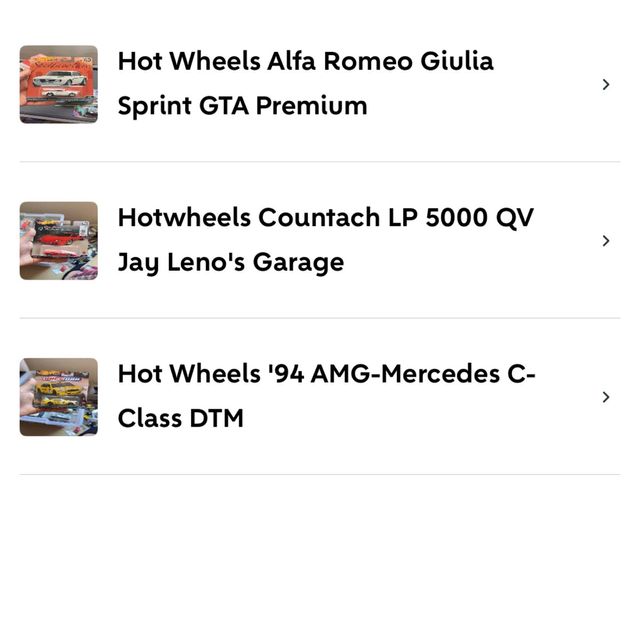Click the 'Class DTM' text line
This screenshot has height=617, width=640.
pyautogui.click(x=180, y=418)
